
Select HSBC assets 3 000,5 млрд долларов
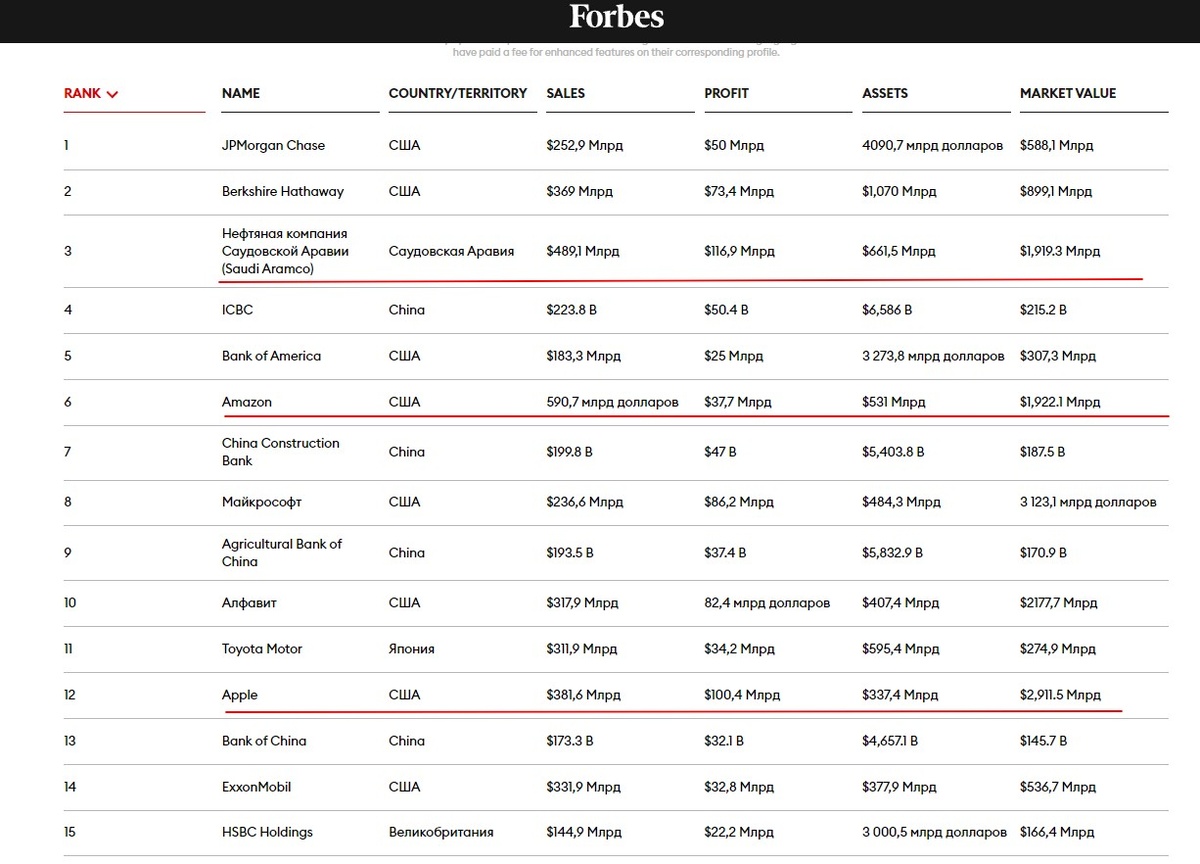click(933, 832)
